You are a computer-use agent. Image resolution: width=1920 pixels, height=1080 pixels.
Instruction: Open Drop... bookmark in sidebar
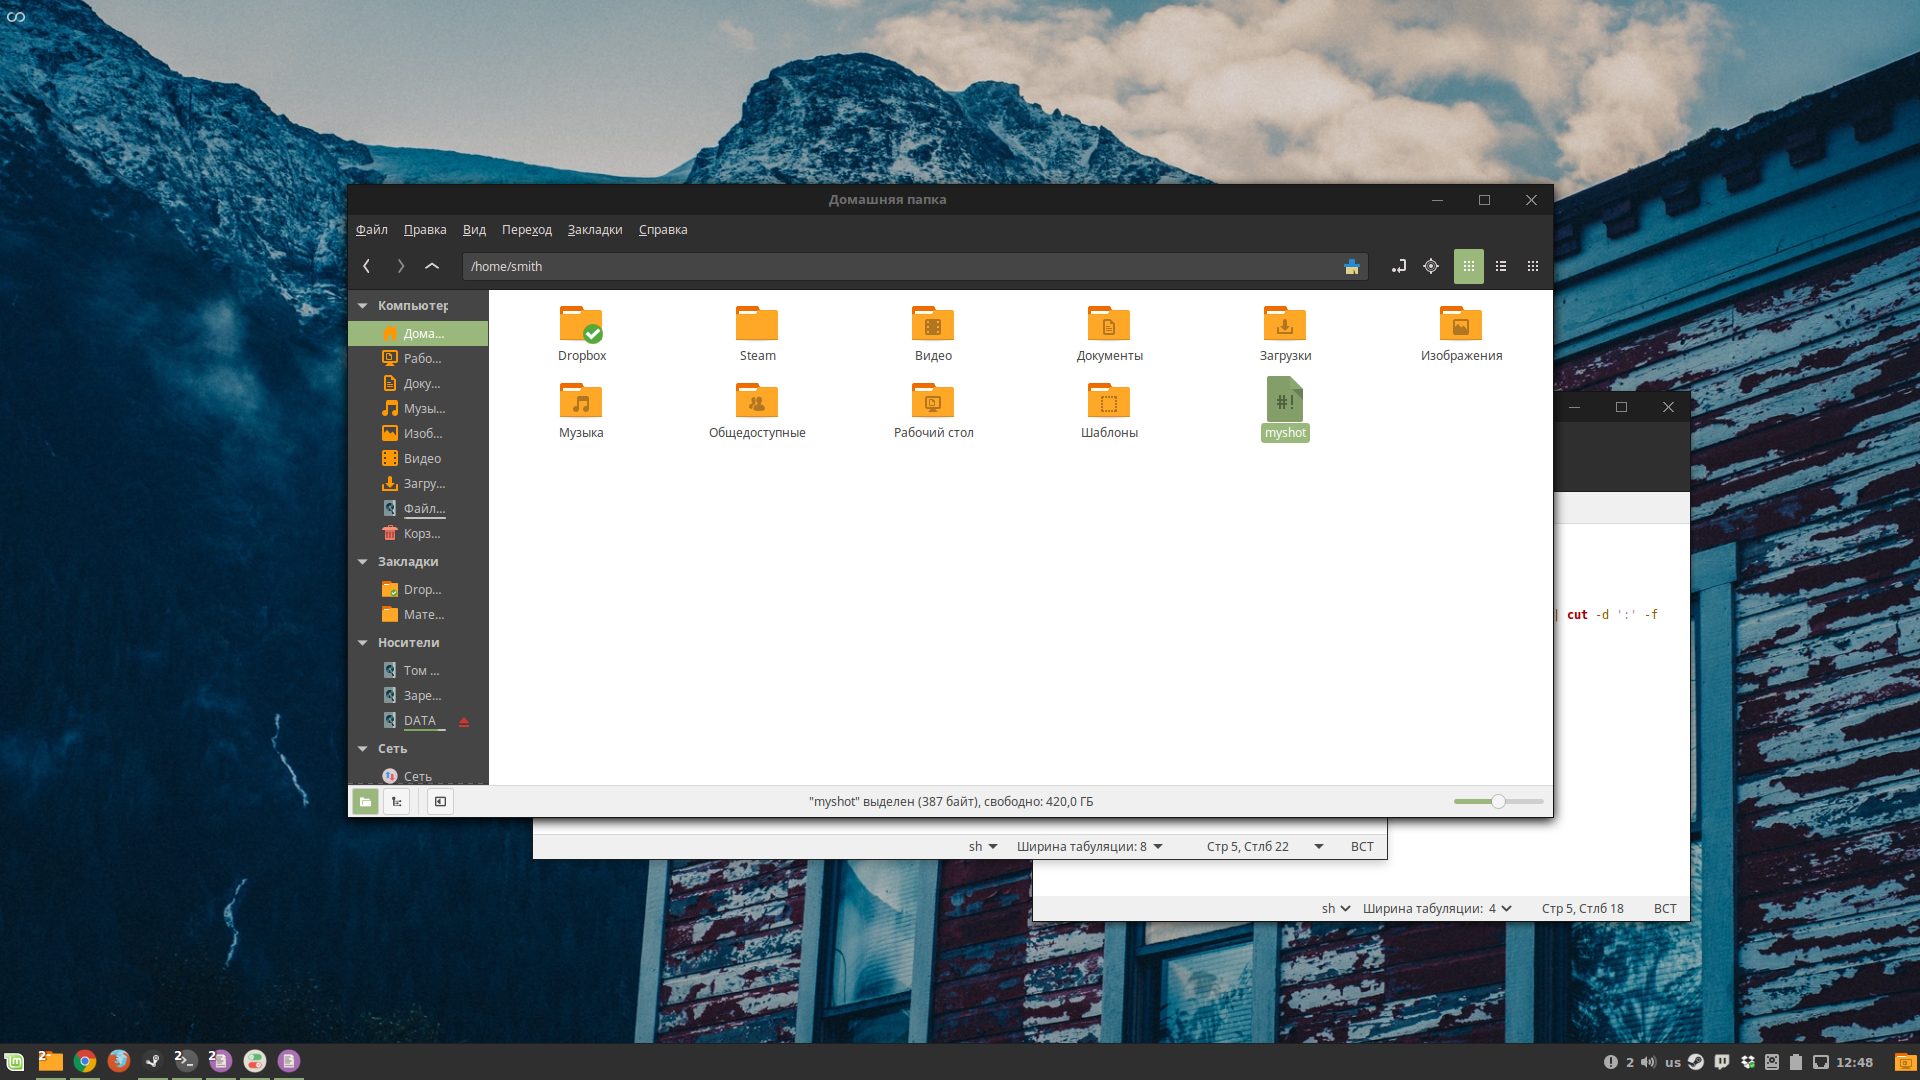418,589
